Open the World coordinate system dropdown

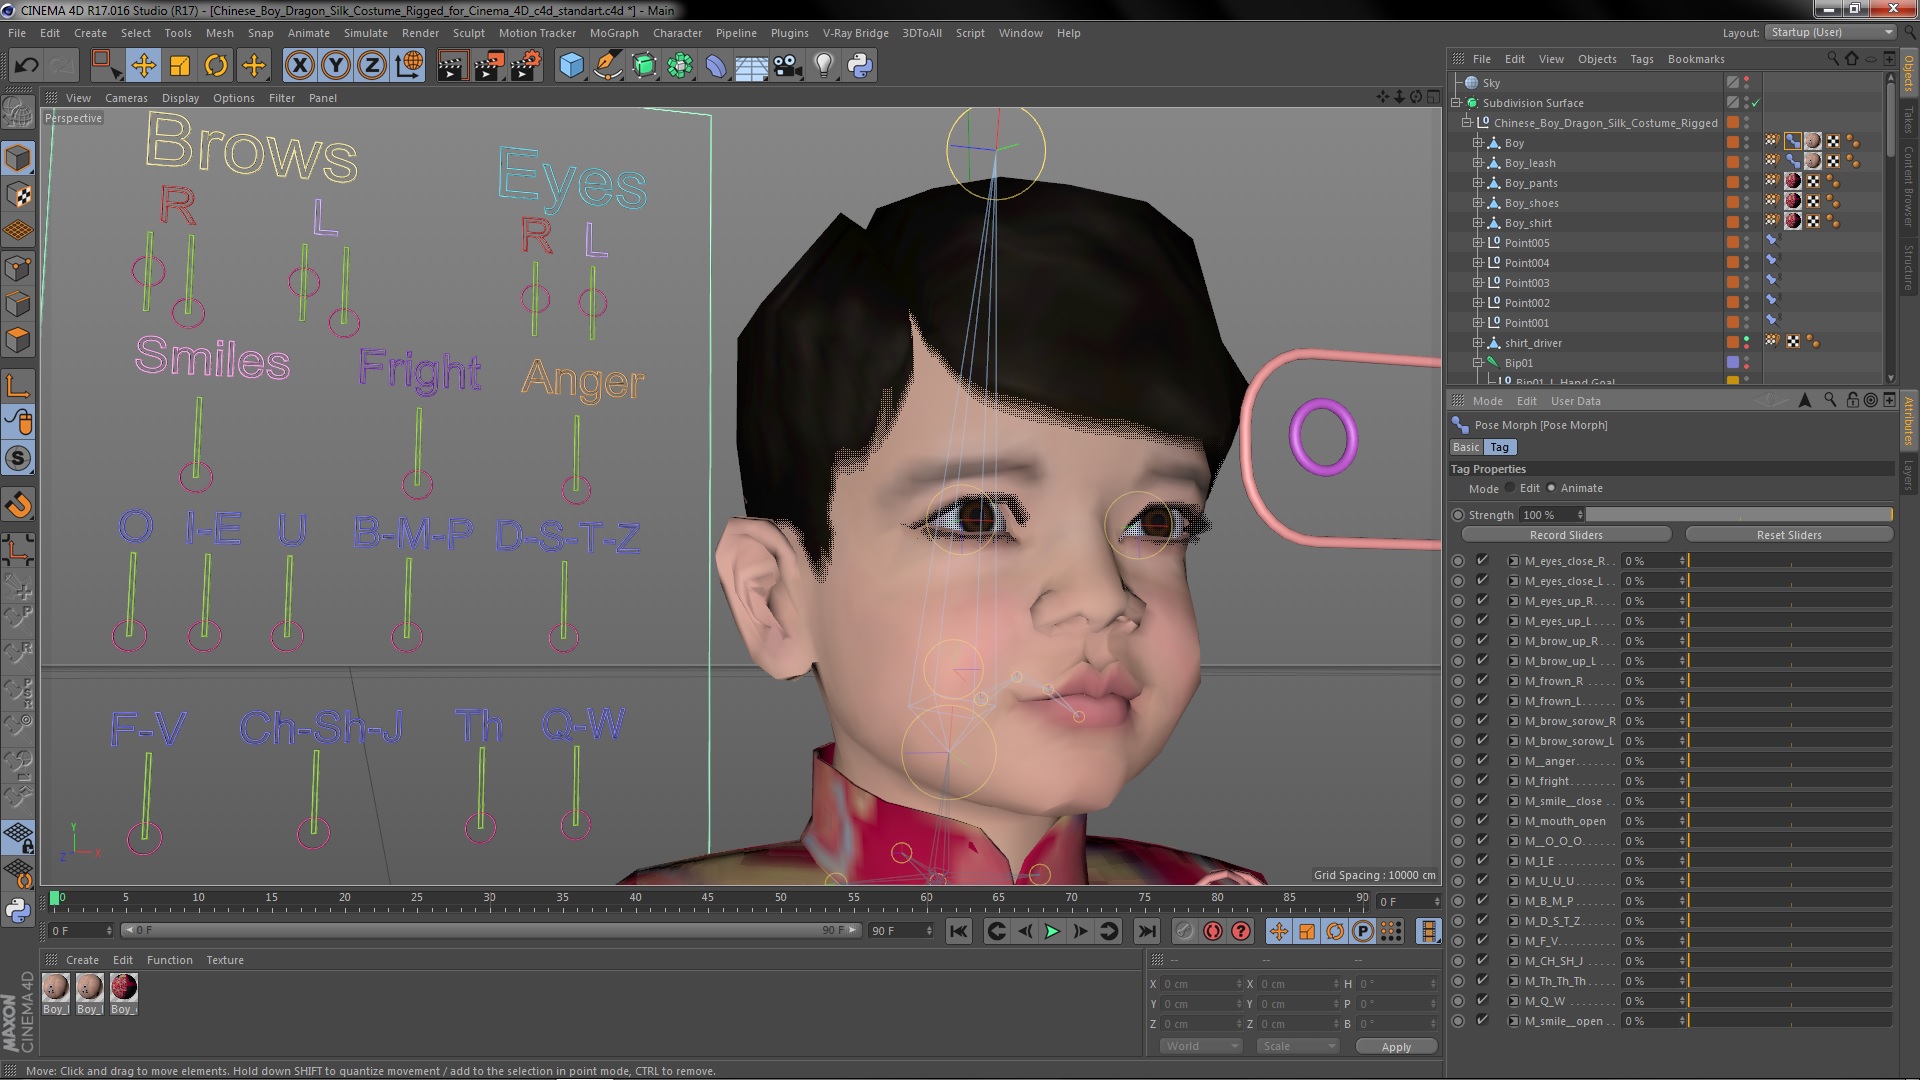click(x=1201, y=1046)
